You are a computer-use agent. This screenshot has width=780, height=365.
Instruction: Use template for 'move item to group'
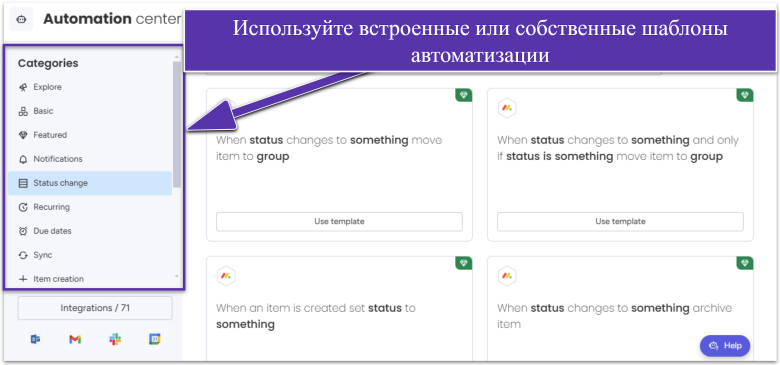point(339,222)
